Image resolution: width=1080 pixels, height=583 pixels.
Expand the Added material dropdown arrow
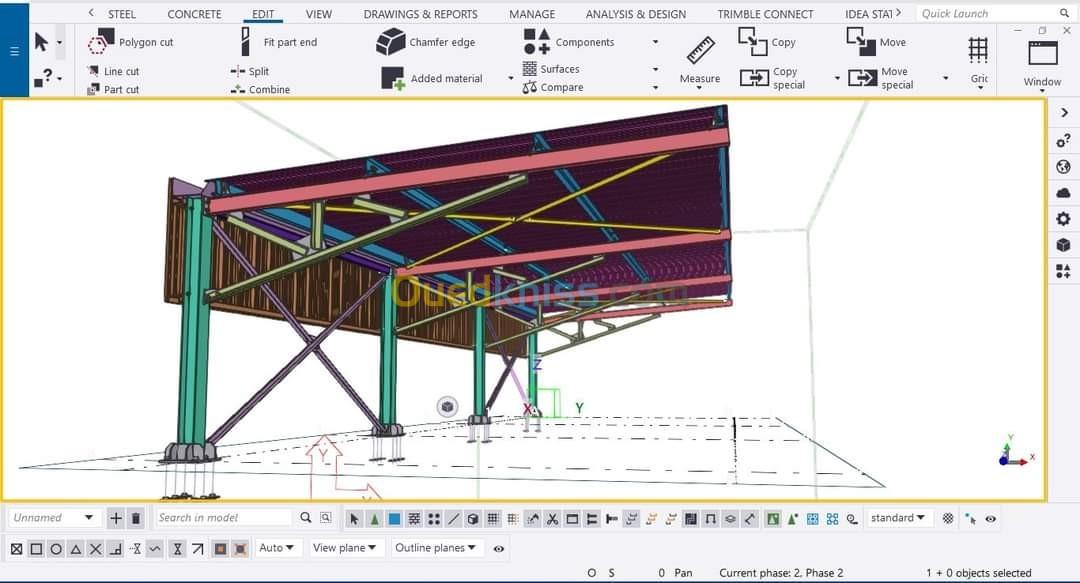click(x=510, y=79)
